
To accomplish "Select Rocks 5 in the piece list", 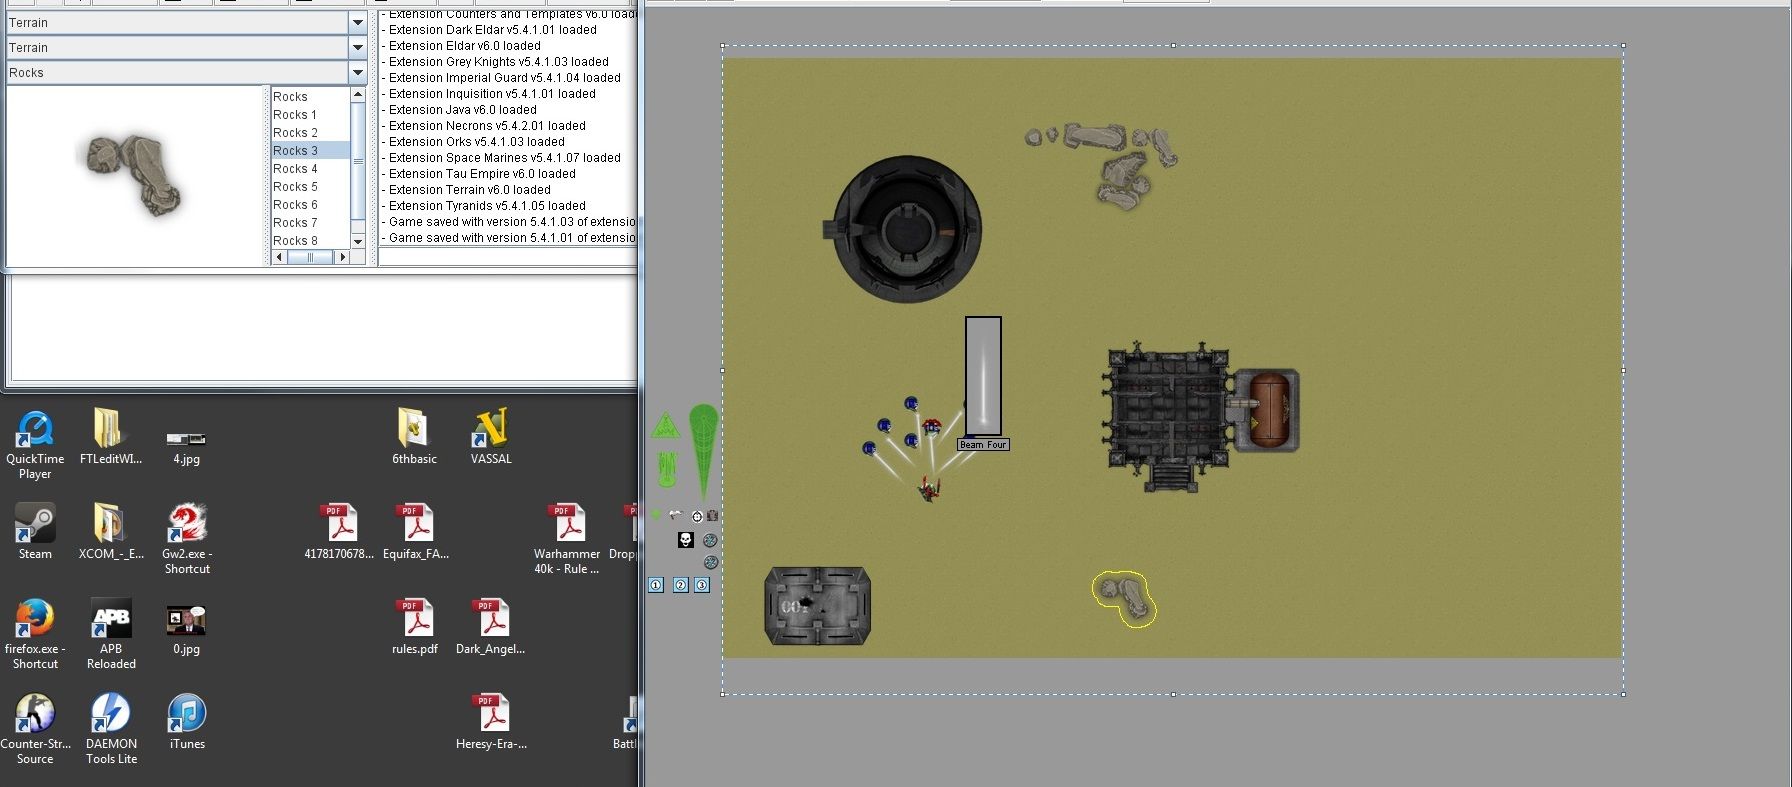I will (x=310, y=187).
